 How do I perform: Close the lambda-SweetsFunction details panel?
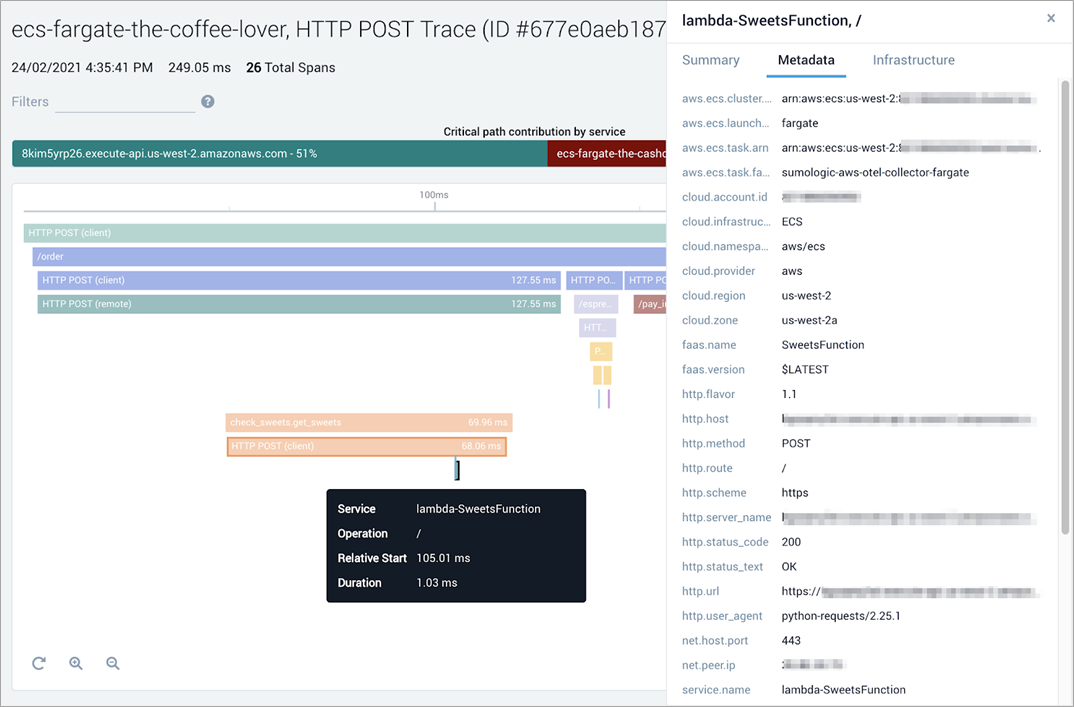pos(1051,18)
